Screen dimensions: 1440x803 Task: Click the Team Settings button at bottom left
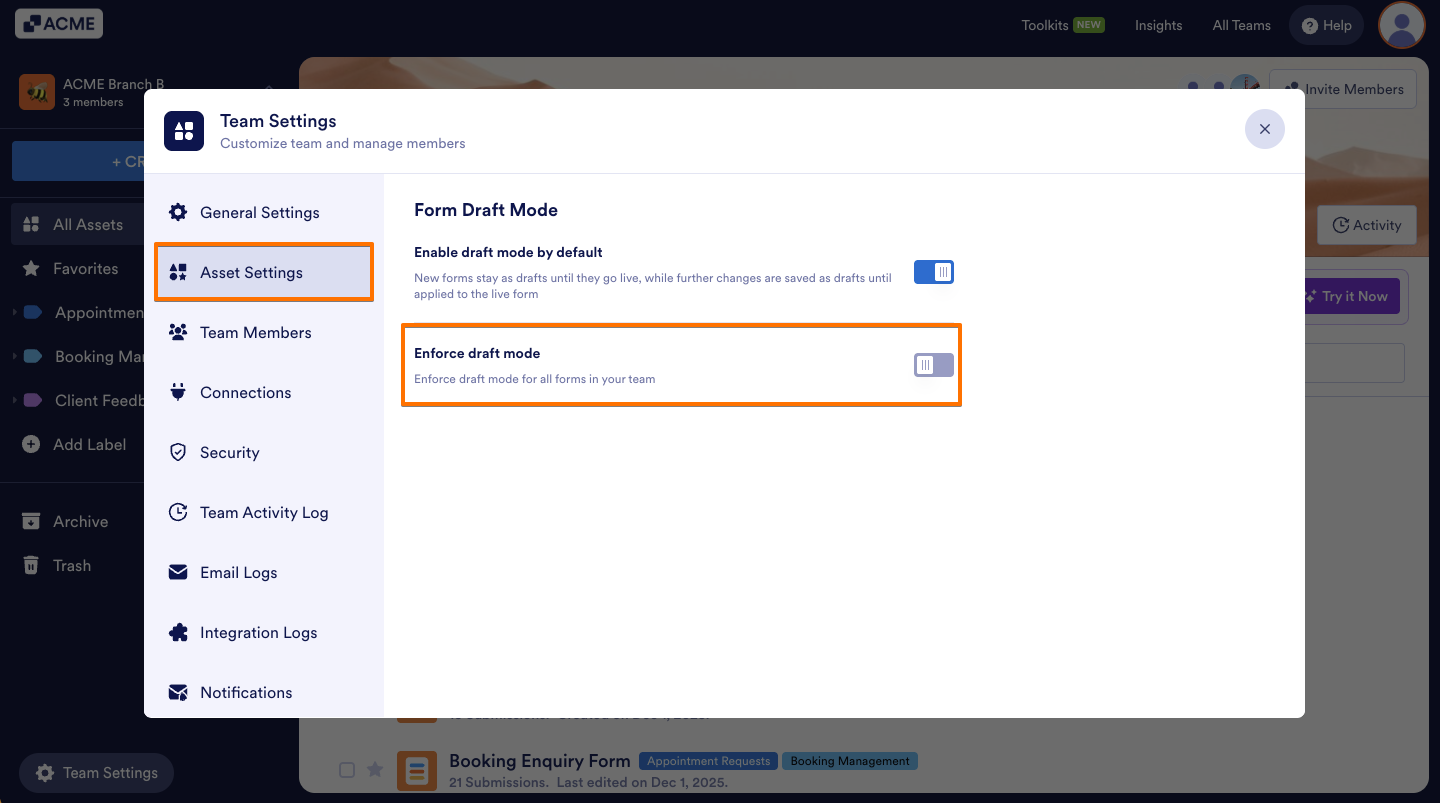click(96, 773)
